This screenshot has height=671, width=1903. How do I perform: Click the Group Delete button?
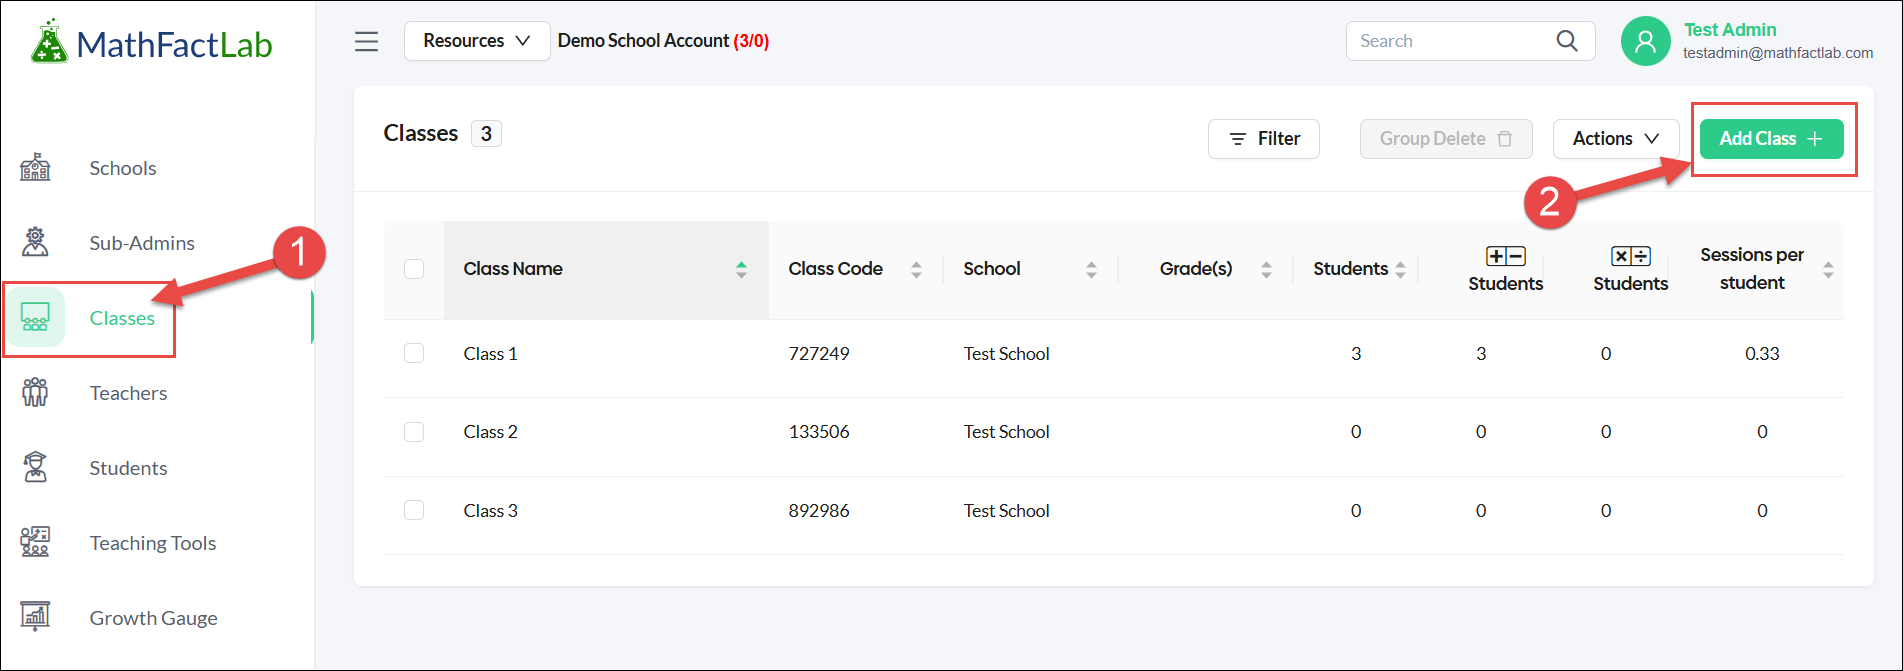point(1446,139)
